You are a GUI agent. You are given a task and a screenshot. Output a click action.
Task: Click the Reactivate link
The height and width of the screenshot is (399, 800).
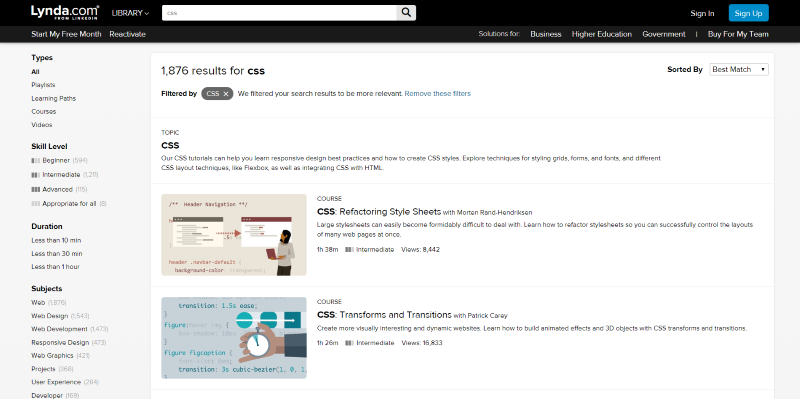pyautogui.click(x=128, y=34)
